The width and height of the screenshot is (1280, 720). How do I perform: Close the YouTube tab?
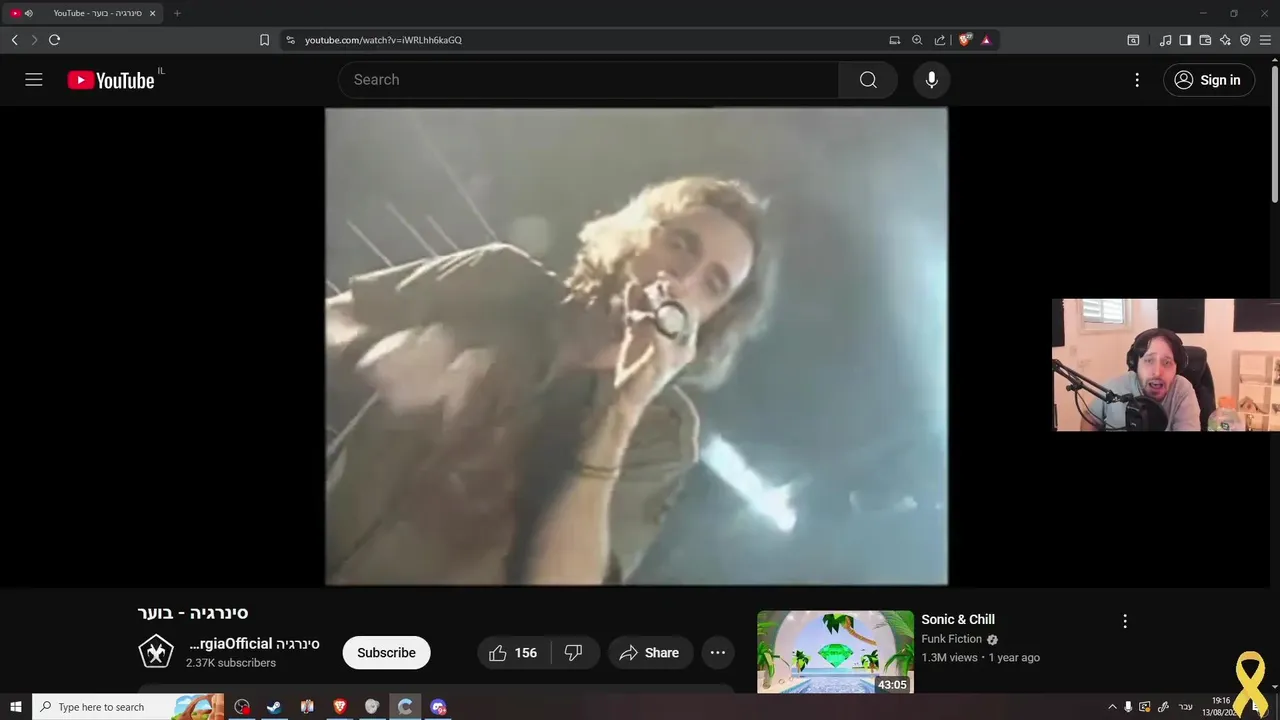[x=153, y=13]
